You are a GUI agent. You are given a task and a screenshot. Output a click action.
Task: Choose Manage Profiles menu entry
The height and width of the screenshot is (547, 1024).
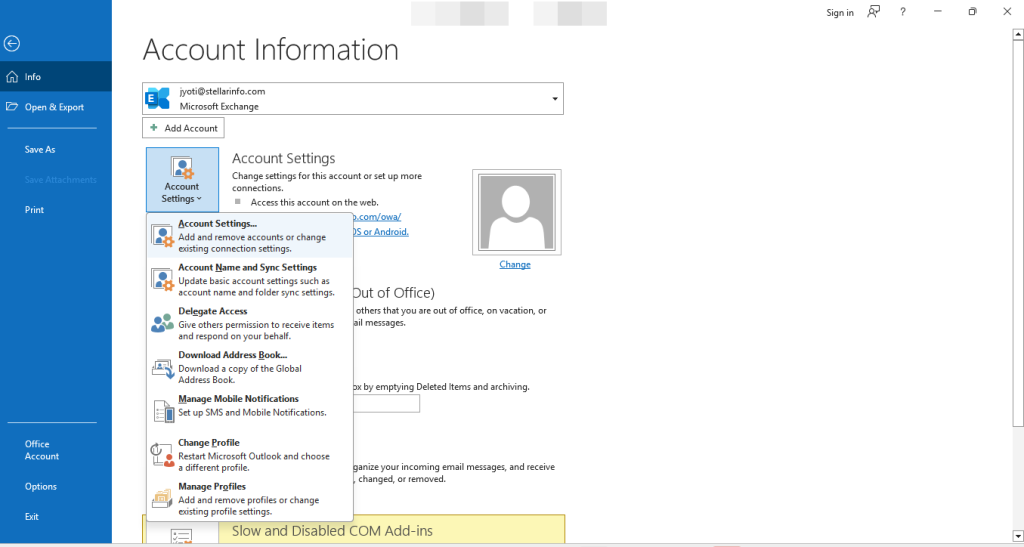(x=250, y=498)
